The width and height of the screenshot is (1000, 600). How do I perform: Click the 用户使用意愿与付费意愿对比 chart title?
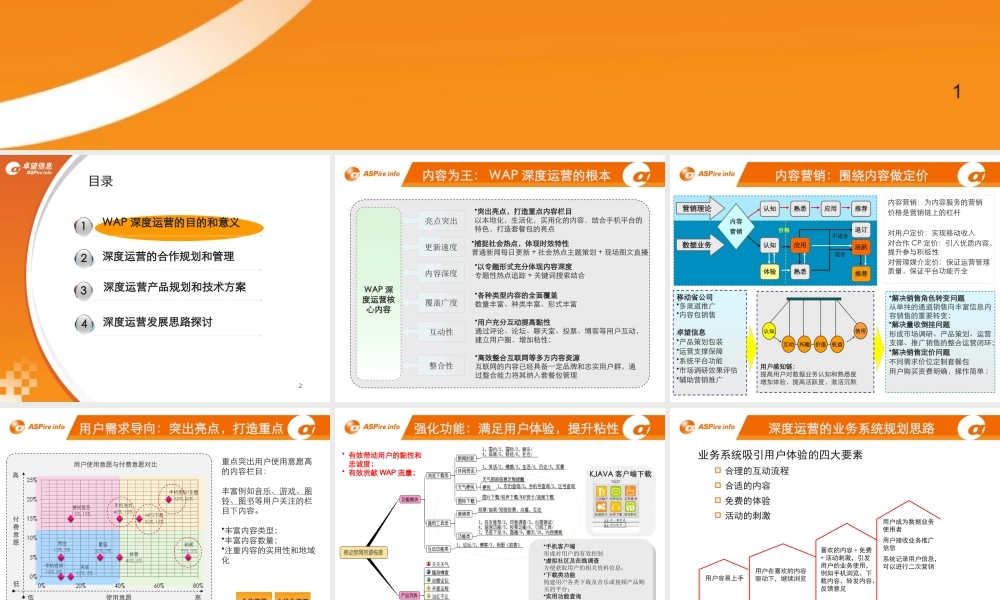point(115,464)
